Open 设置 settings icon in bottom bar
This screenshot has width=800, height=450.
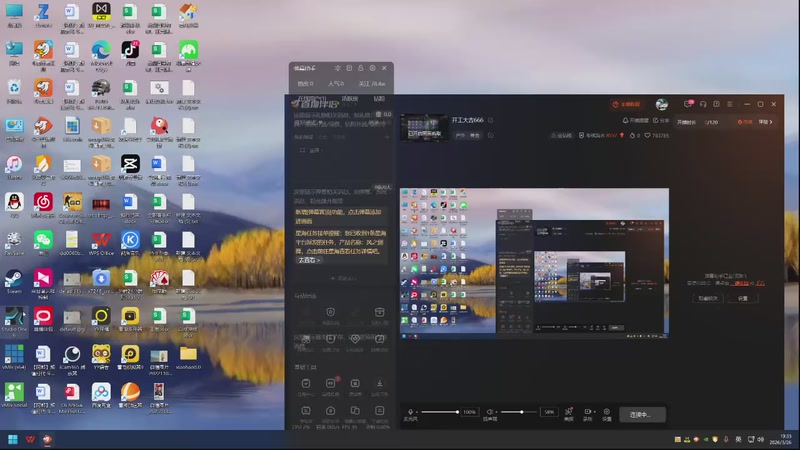tap(607, 414)
